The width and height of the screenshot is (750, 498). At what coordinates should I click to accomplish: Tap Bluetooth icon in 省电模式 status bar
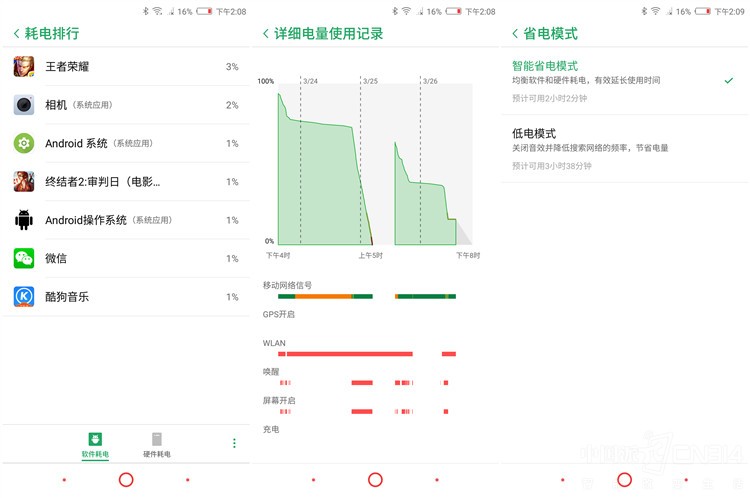(644, 11)
